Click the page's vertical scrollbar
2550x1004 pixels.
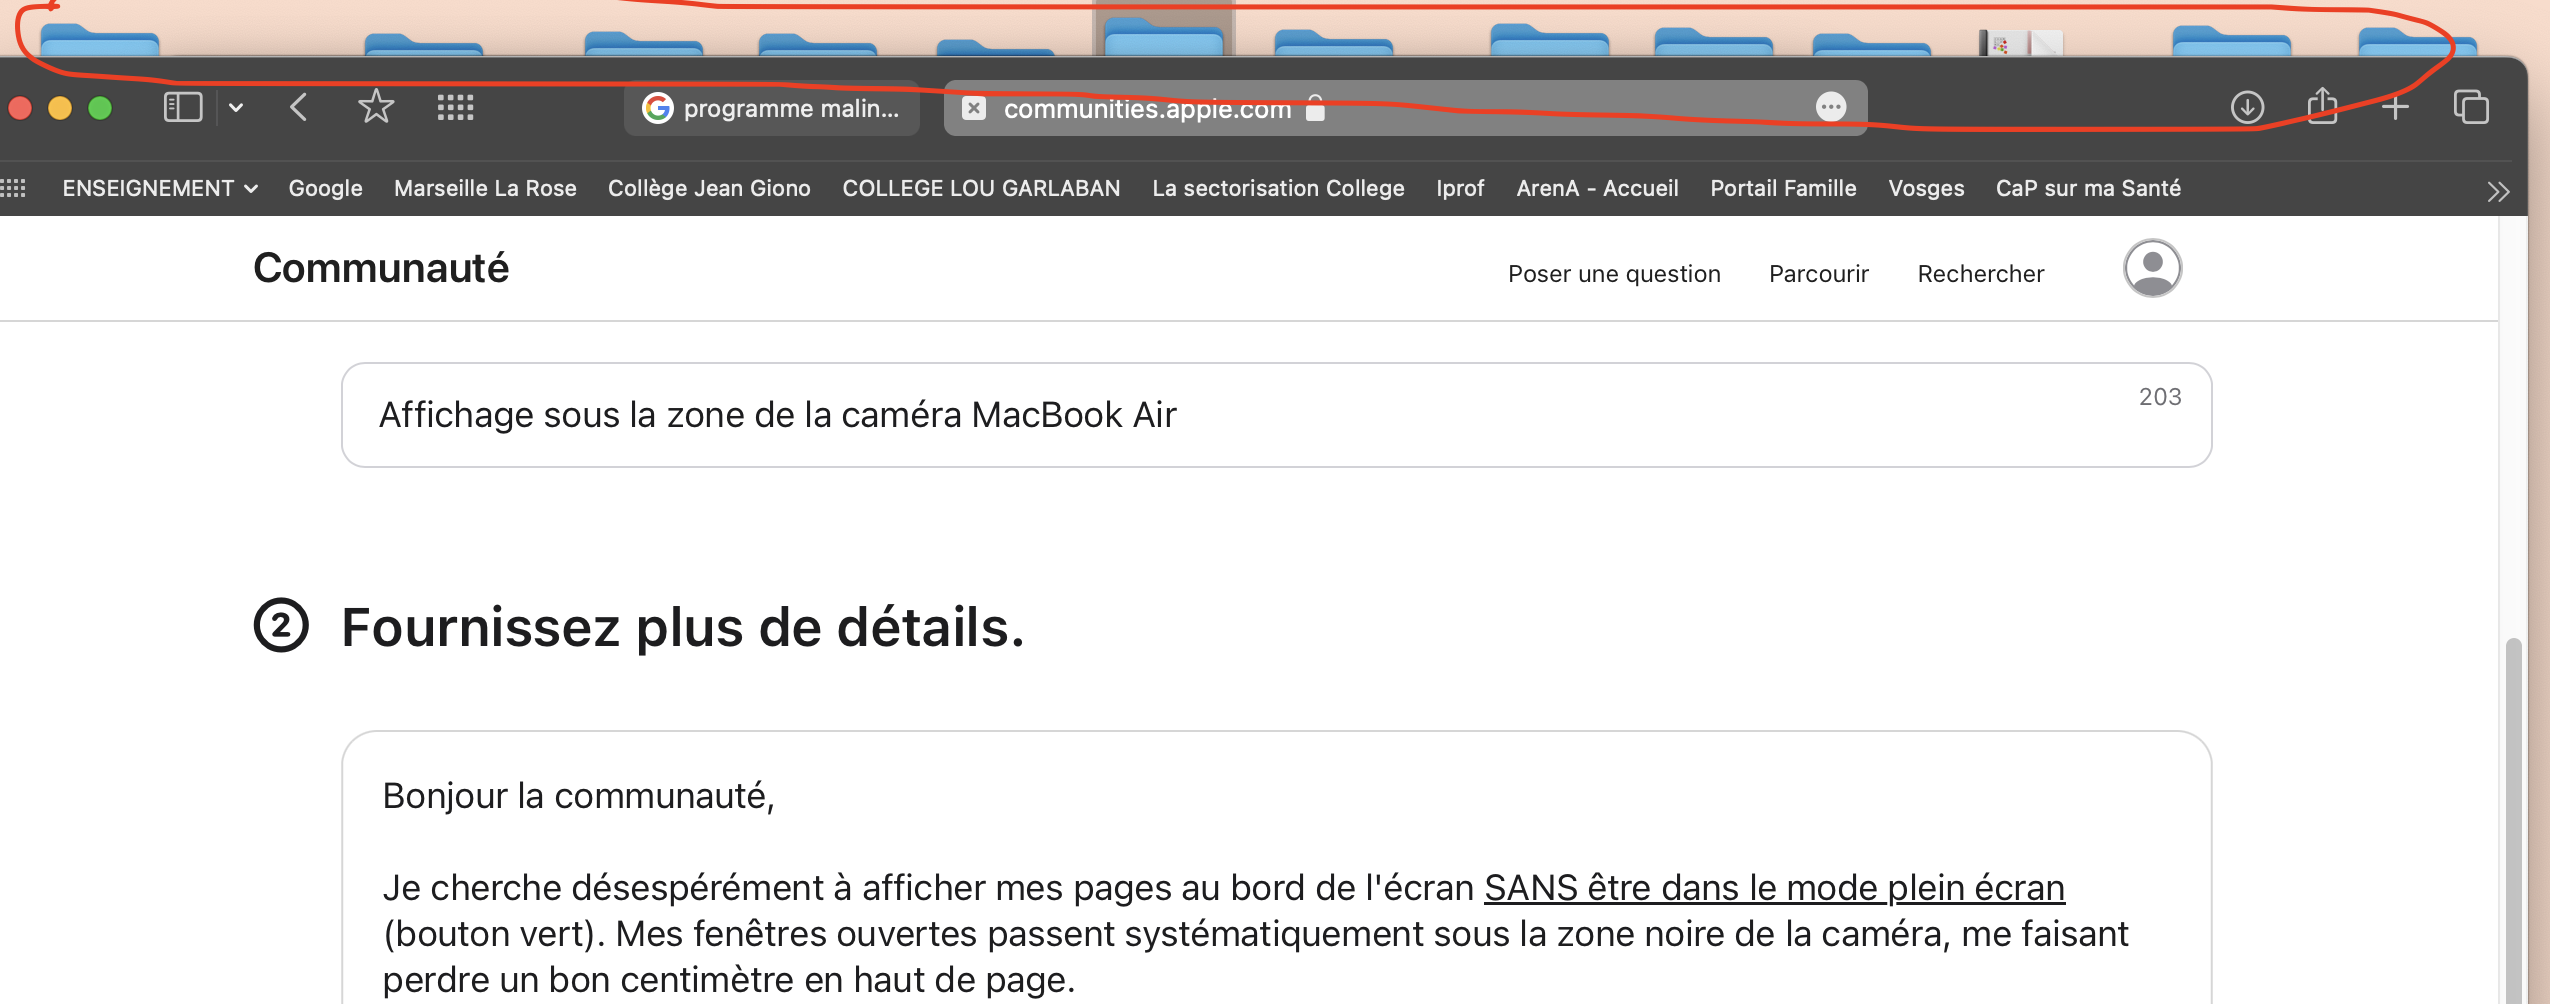2513,820
